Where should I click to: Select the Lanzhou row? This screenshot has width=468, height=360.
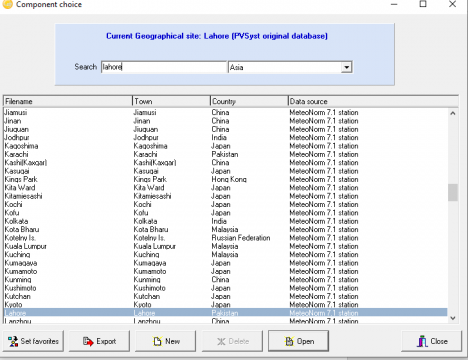point(225,321)
